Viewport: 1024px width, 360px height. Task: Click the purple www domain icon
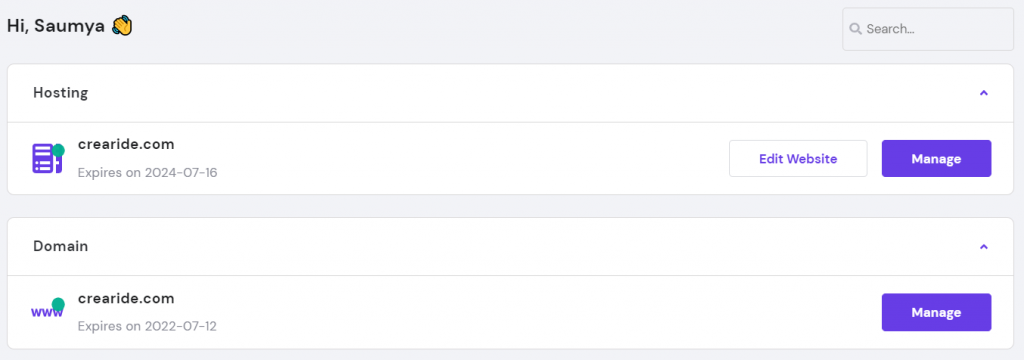coord(47,312)
